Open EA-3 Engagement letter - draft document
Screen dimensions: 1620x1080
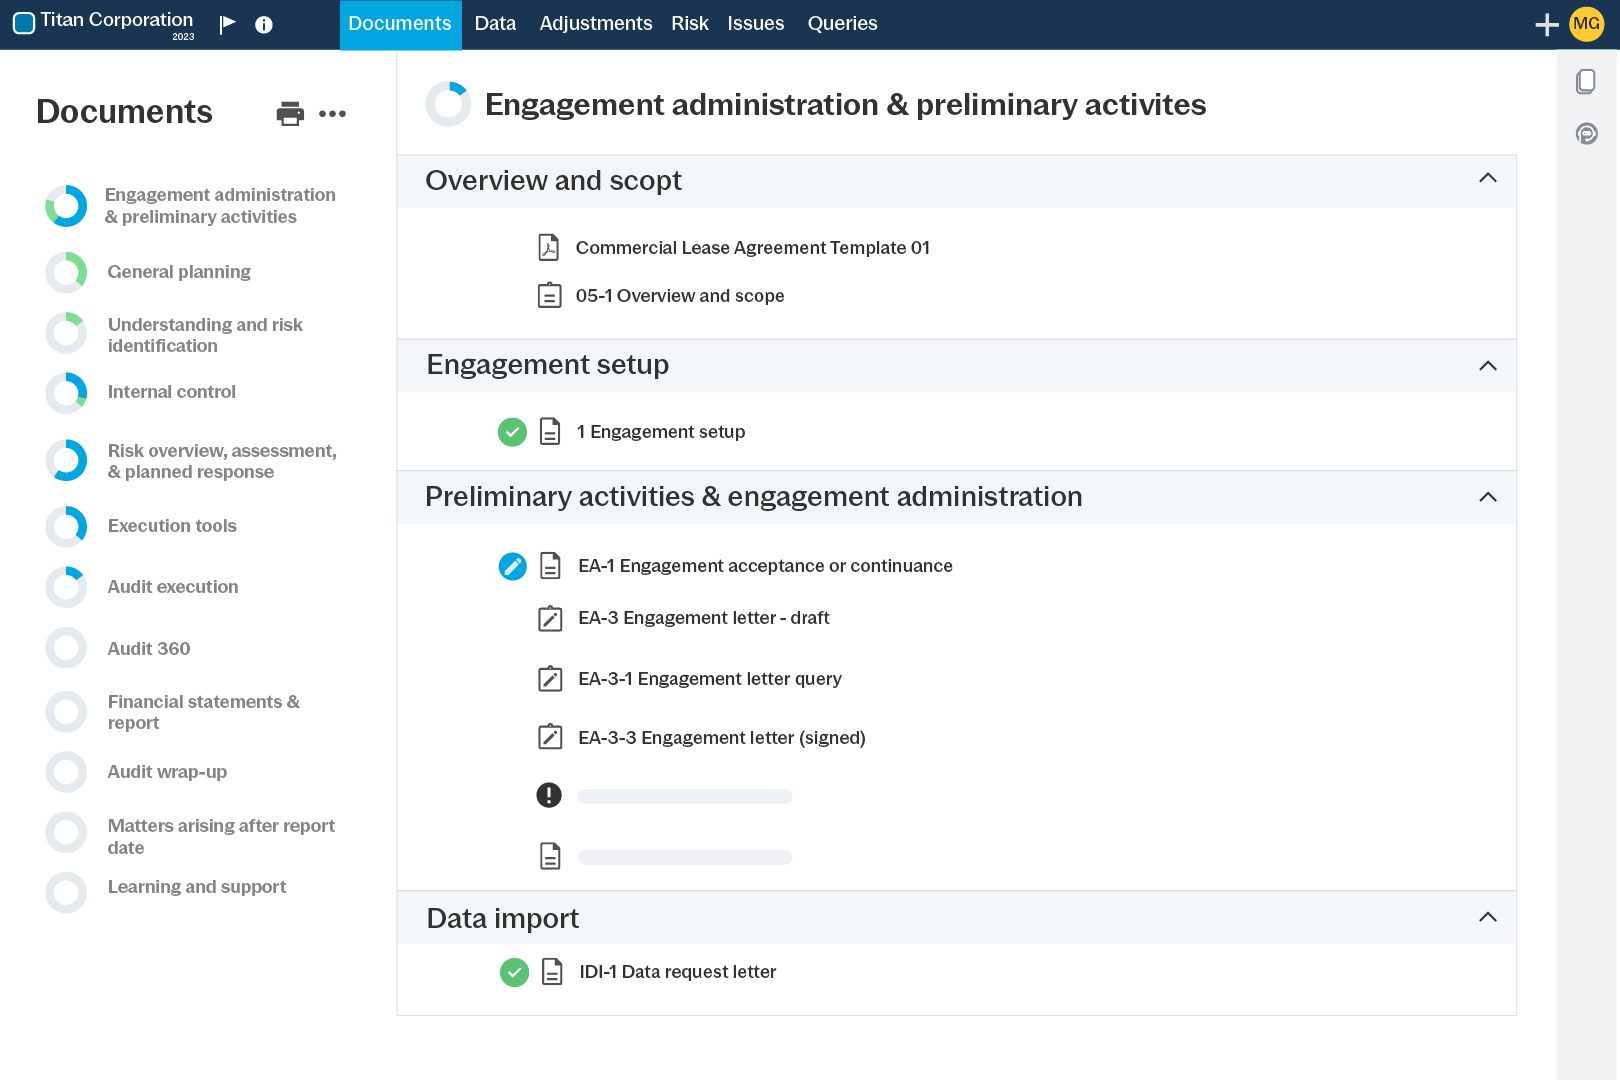[703, 618]
